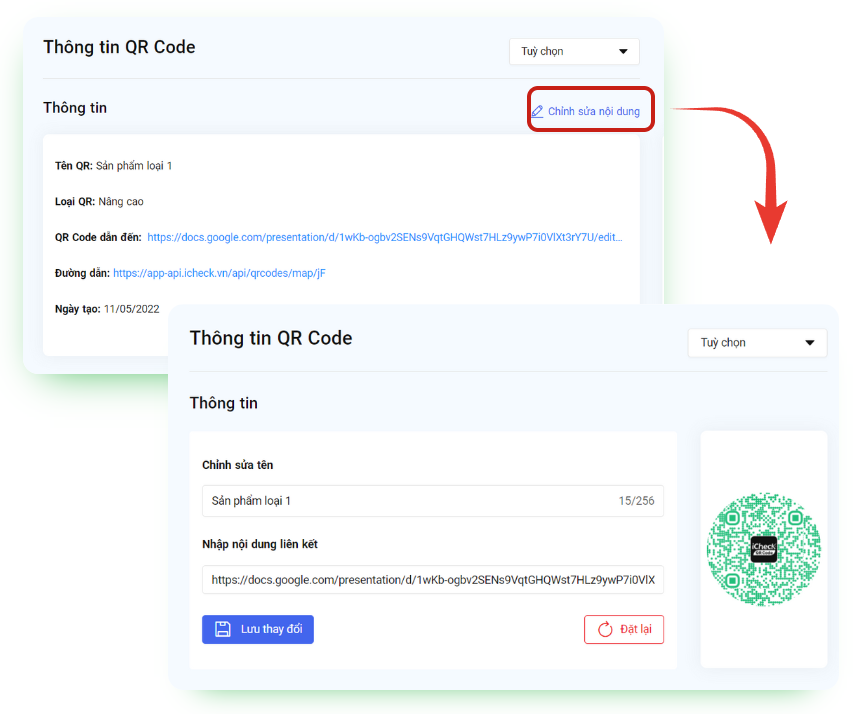The image size is (857, 714).
Task: Expand the Tuỳ chọn dropdown in the lower card
Action: coord(757,342)
